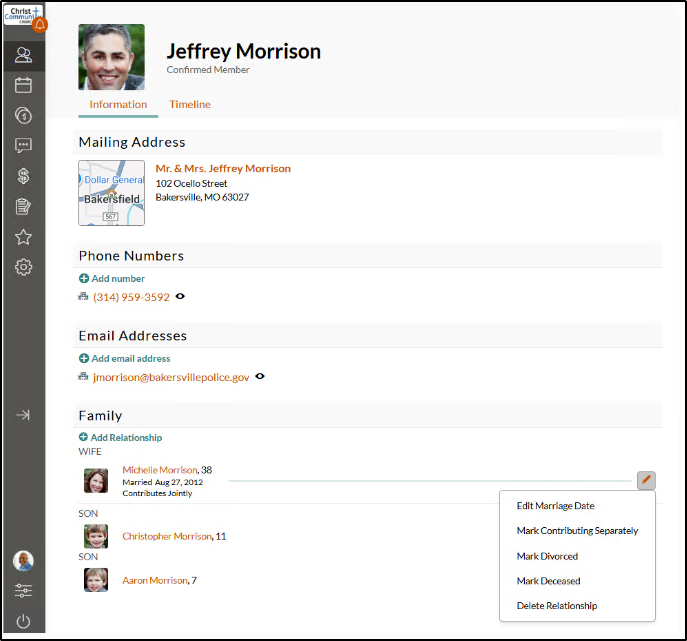Click the mailing address map thumbnail
The width and height of the screenshot is (687, 641).
click(x=111, y=193)
